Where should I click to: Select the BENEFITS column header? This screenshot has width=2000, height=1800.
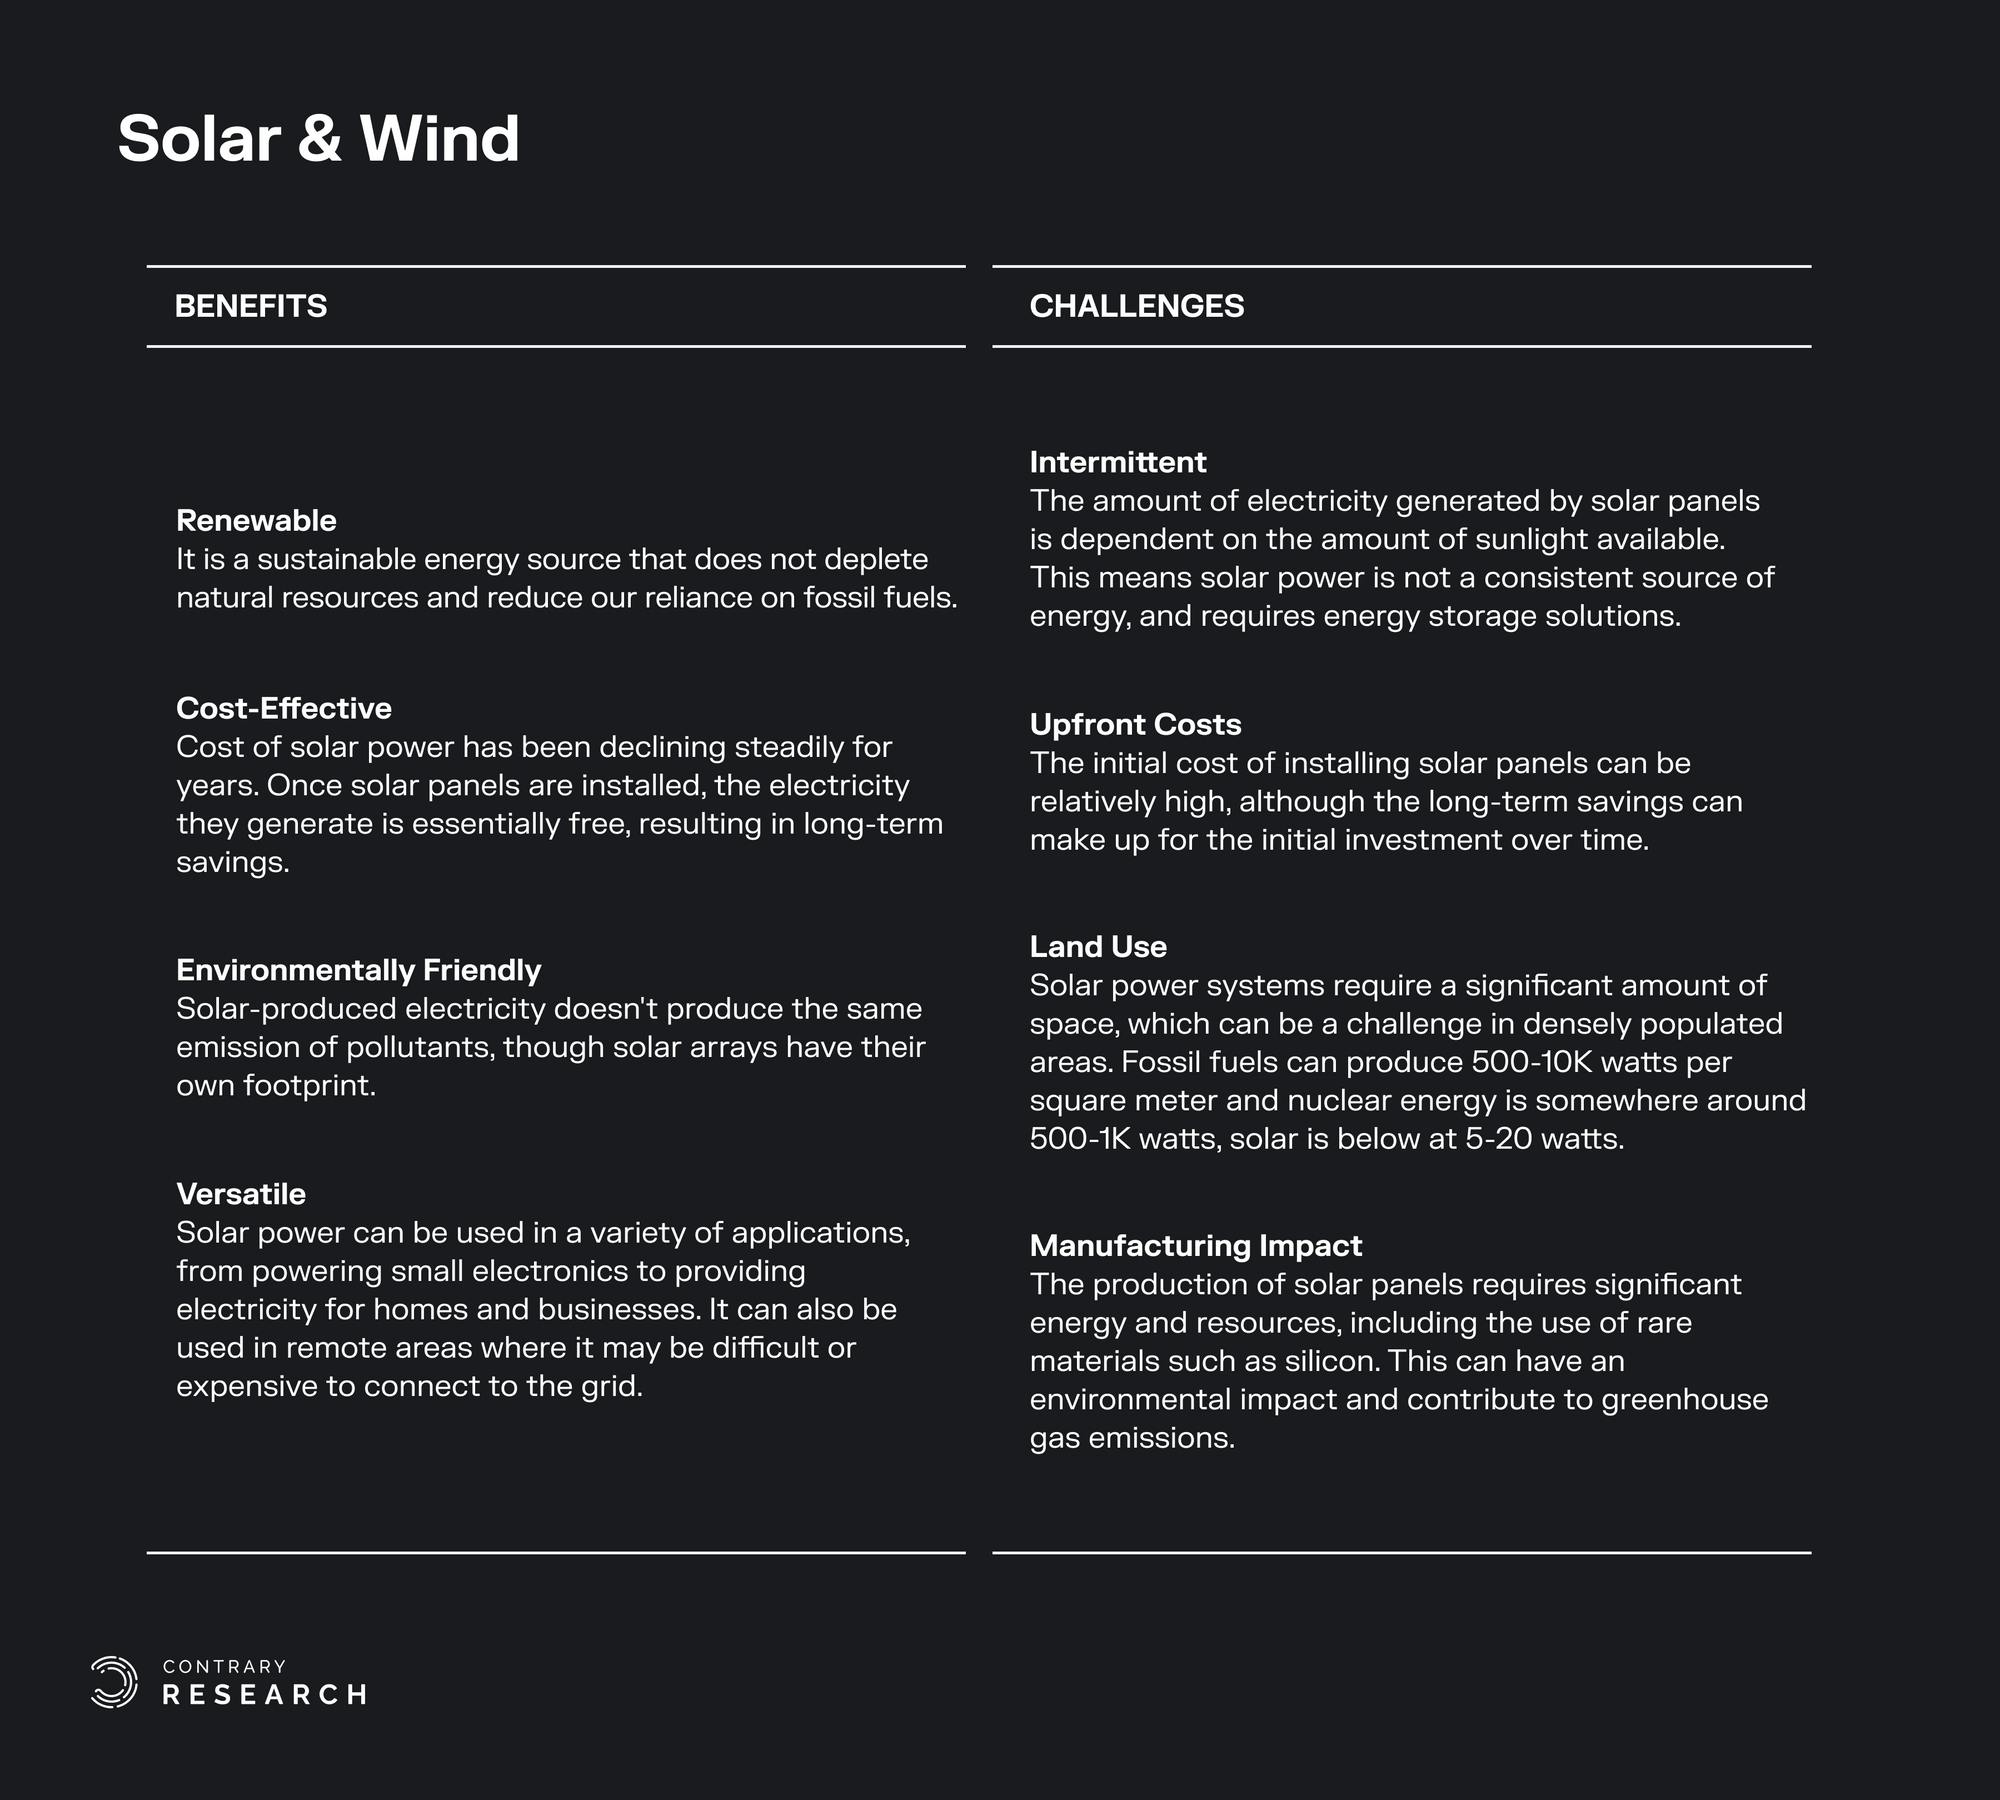[251, 306]
